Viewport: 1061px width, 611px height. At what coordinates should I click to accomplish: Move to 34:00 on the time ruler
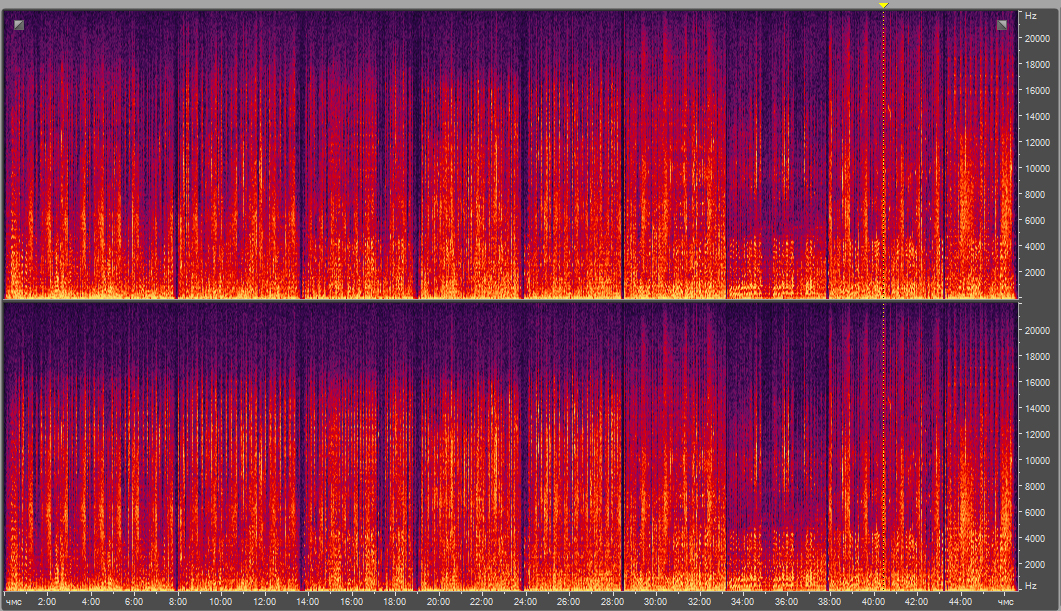click(742, 602)
